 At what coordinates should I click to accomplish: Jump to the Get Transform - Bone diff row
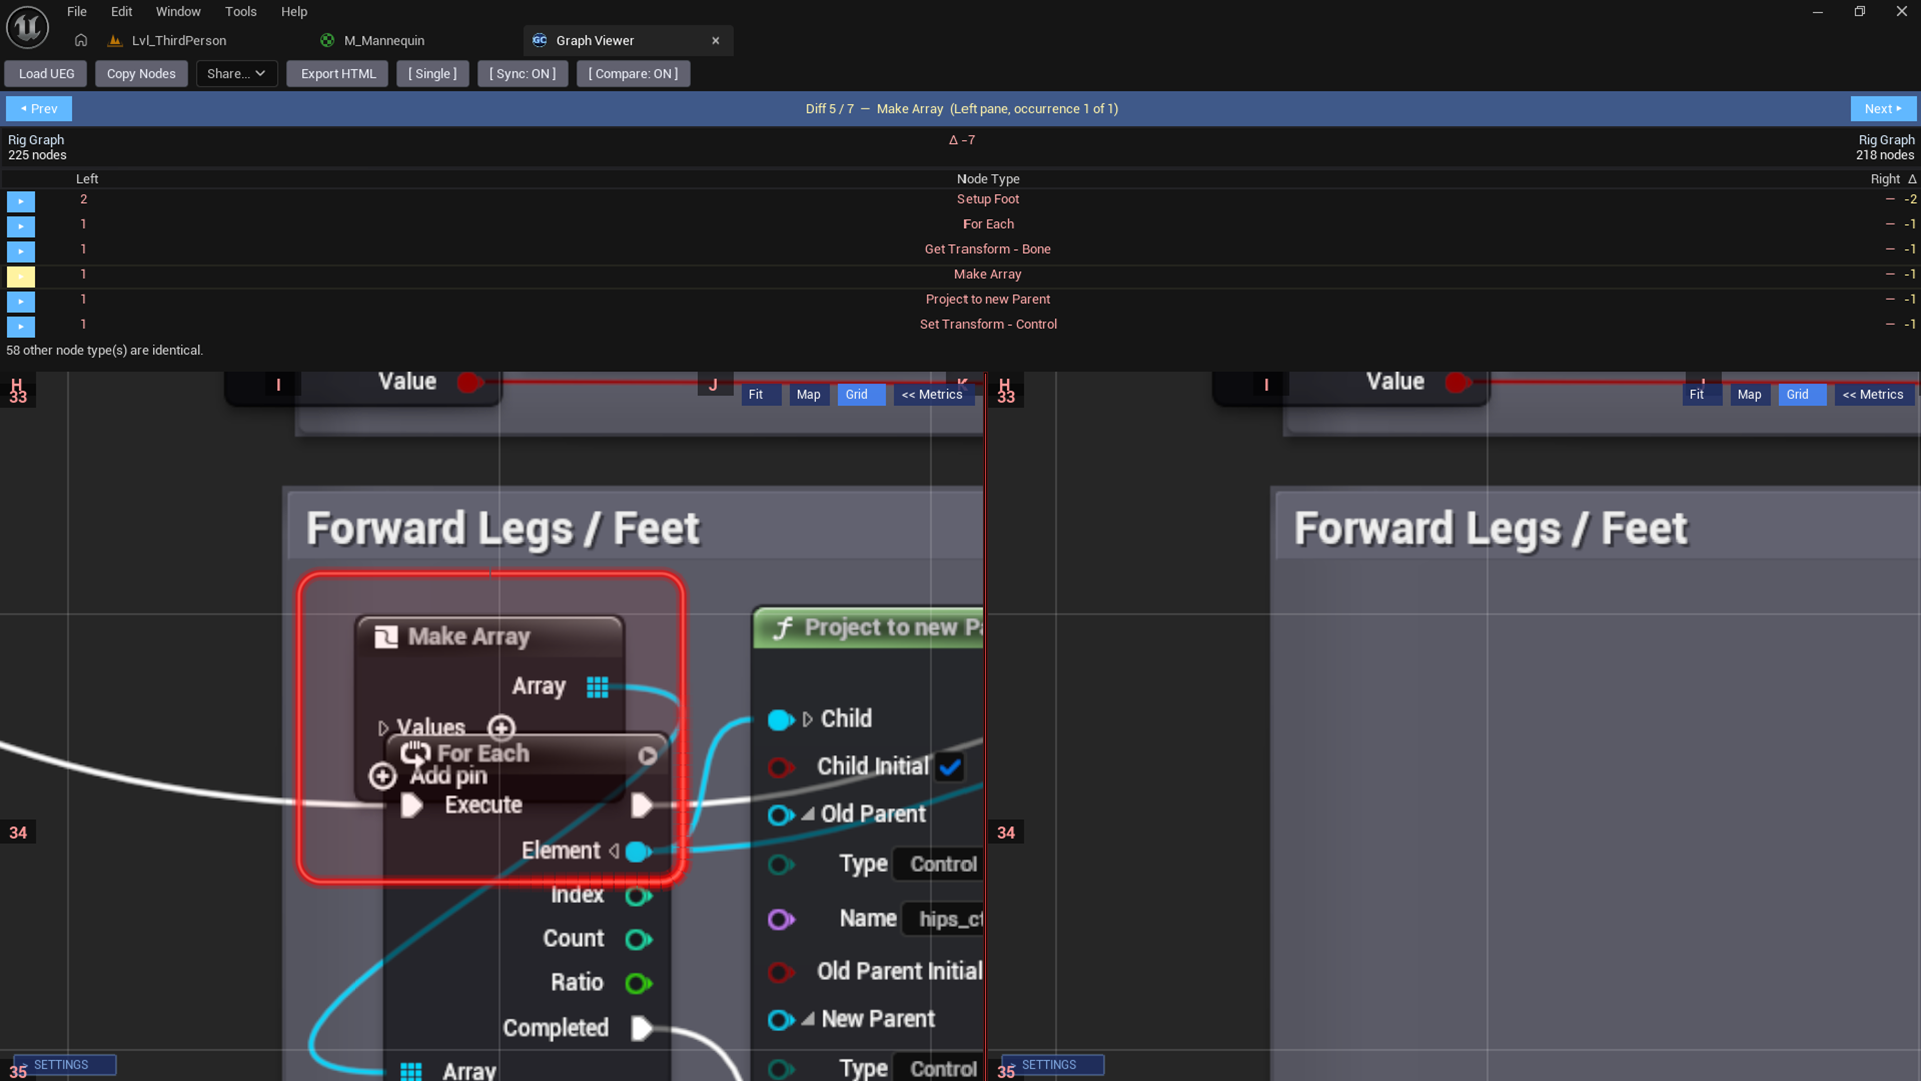(x=20, y=251)
